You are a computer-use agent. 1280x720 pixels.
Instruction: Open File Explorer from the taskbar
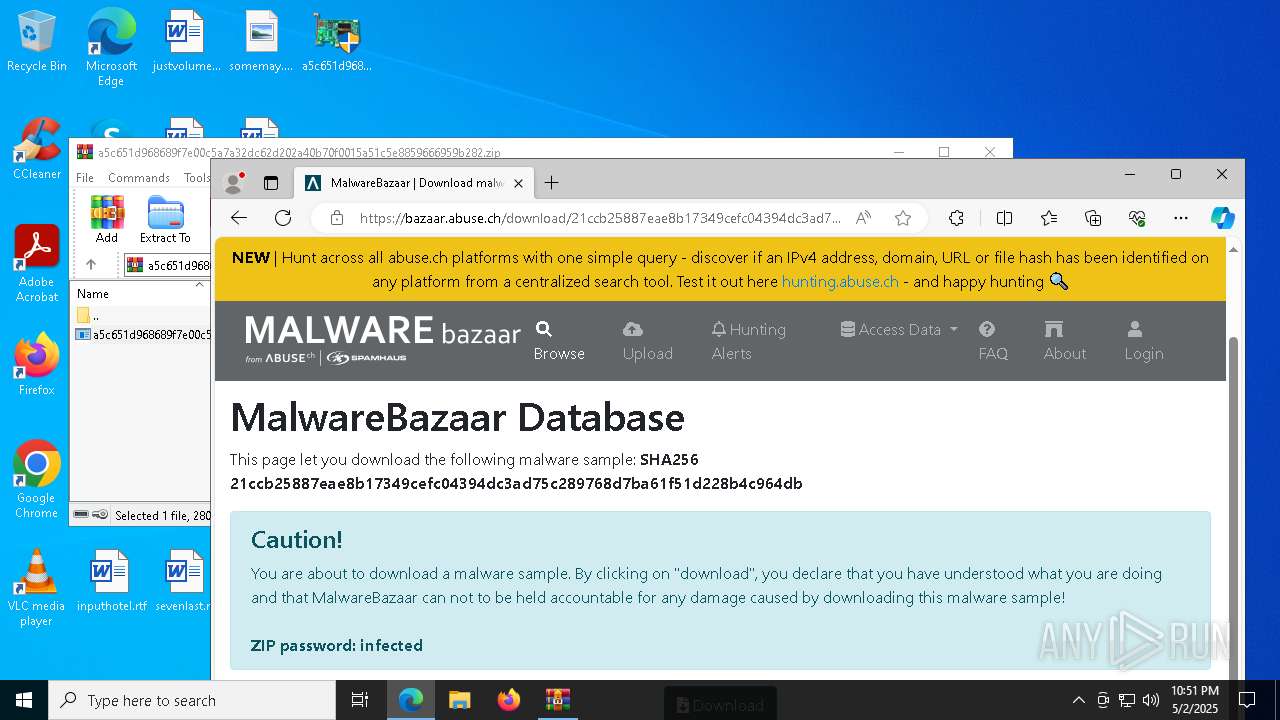pos(459,700)
